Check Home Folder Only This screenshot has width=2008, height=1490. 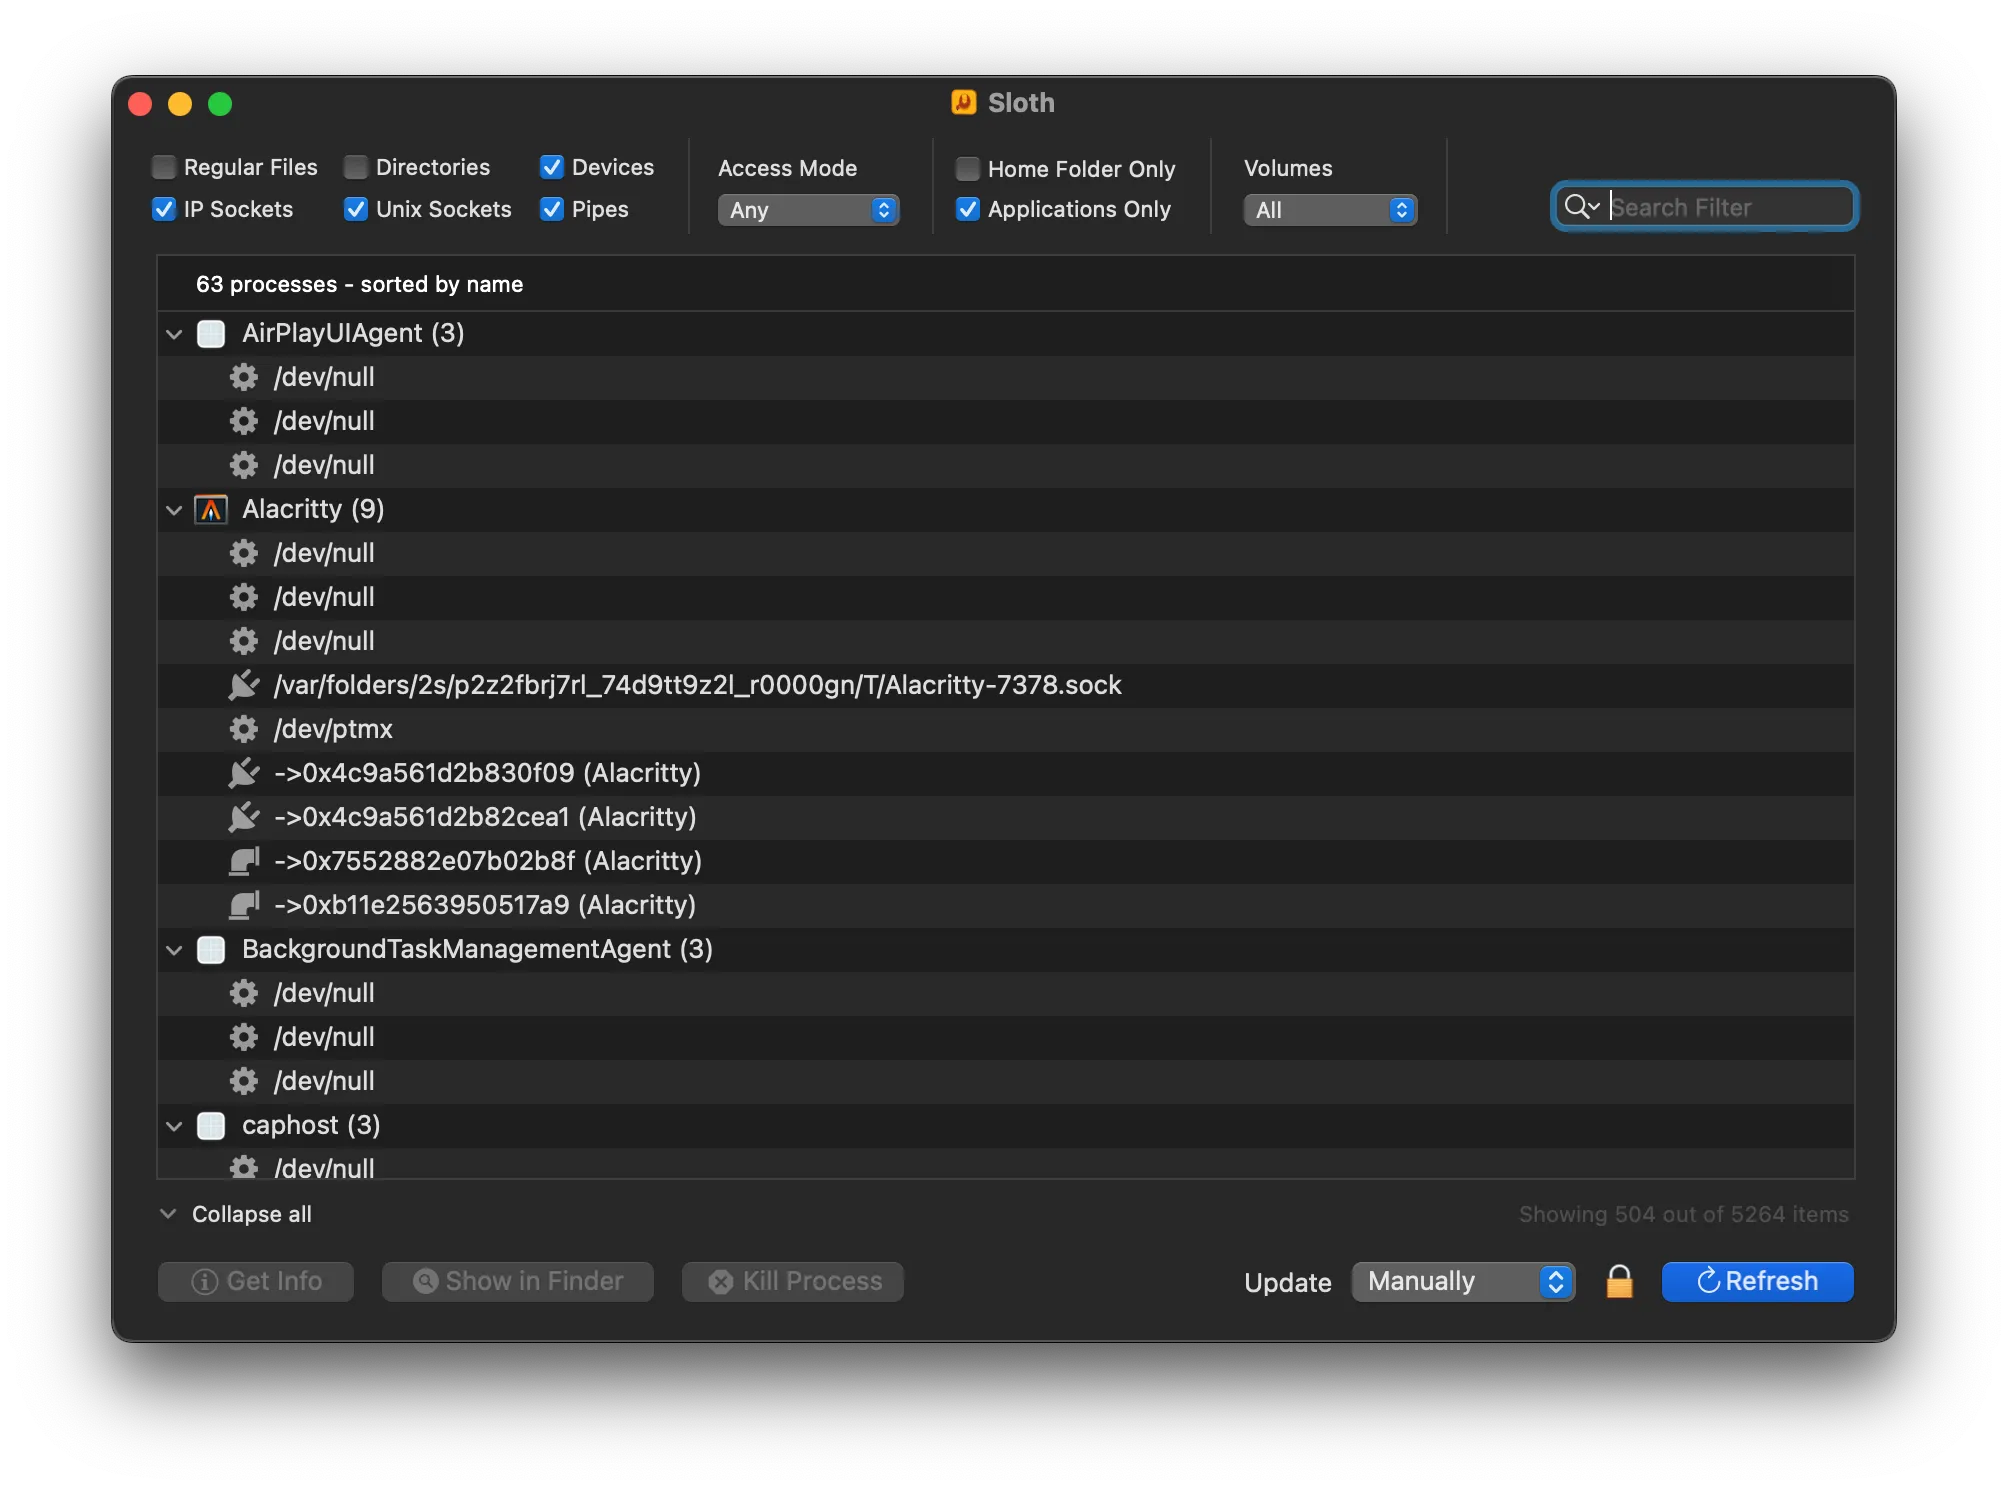(x=966, y=169)
